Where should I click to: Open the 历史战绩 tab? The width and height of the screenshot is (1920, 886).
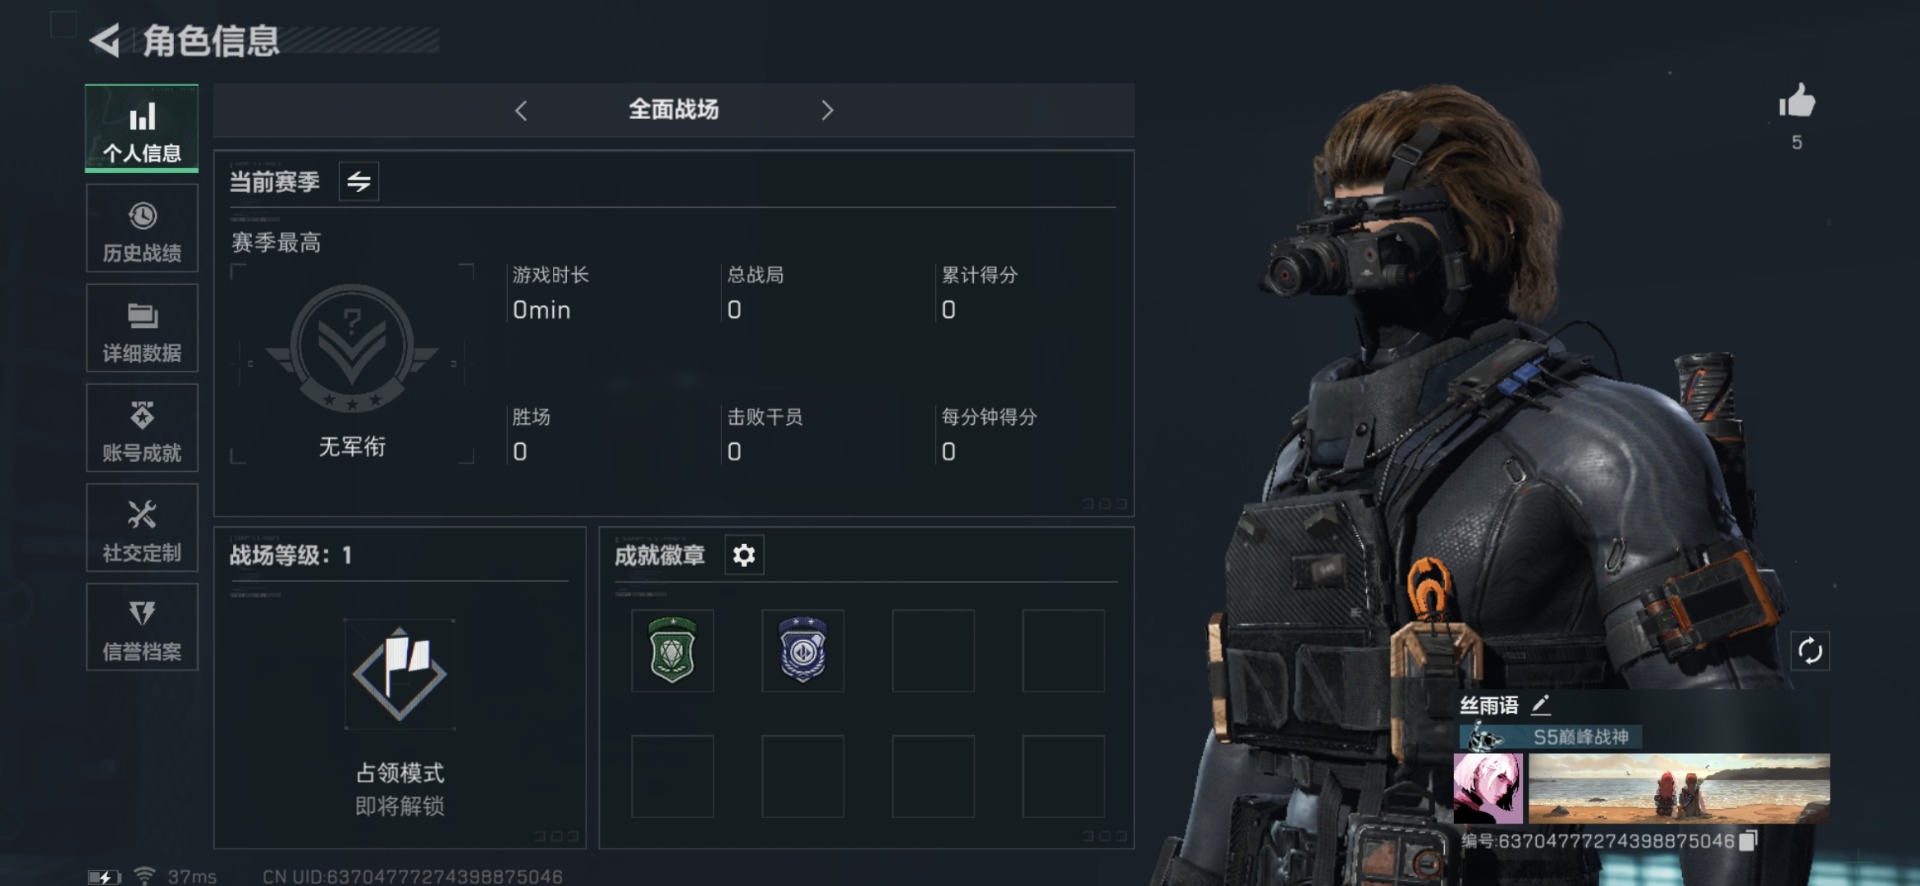click(142, 229)
